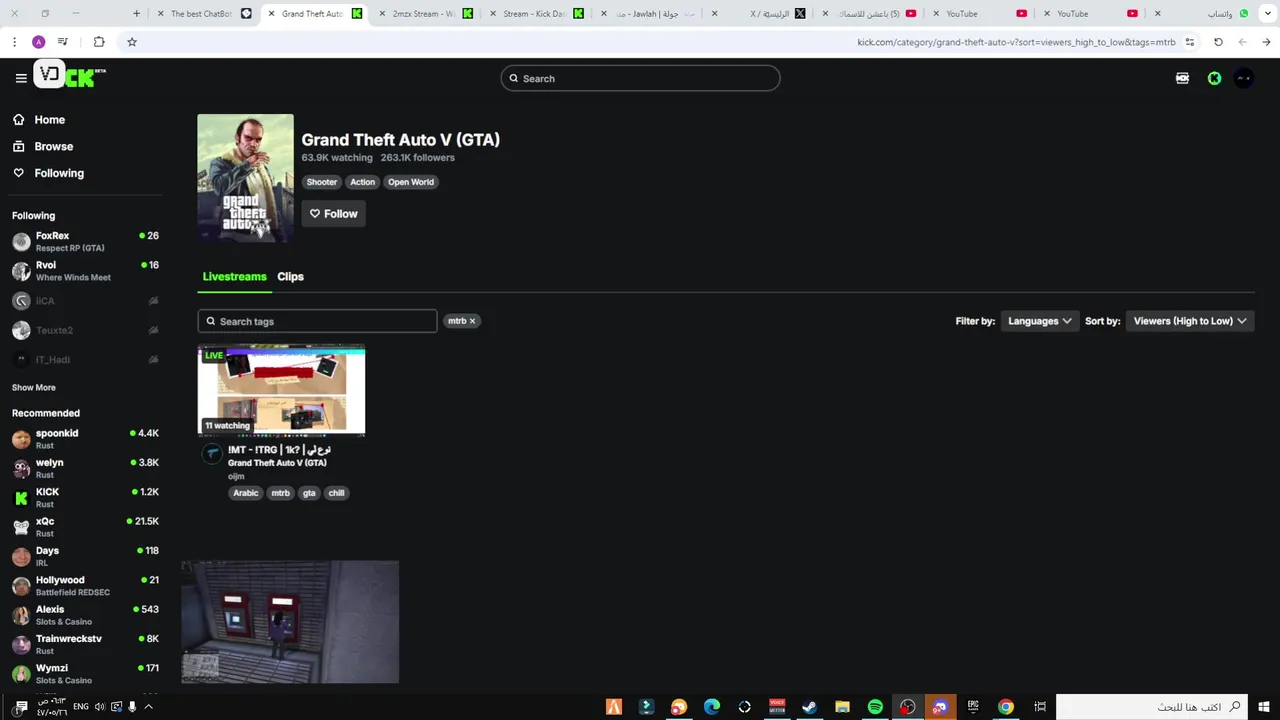1280x720 pixels.
Task: Open Spotify from the taskbar
Action: 875,707
